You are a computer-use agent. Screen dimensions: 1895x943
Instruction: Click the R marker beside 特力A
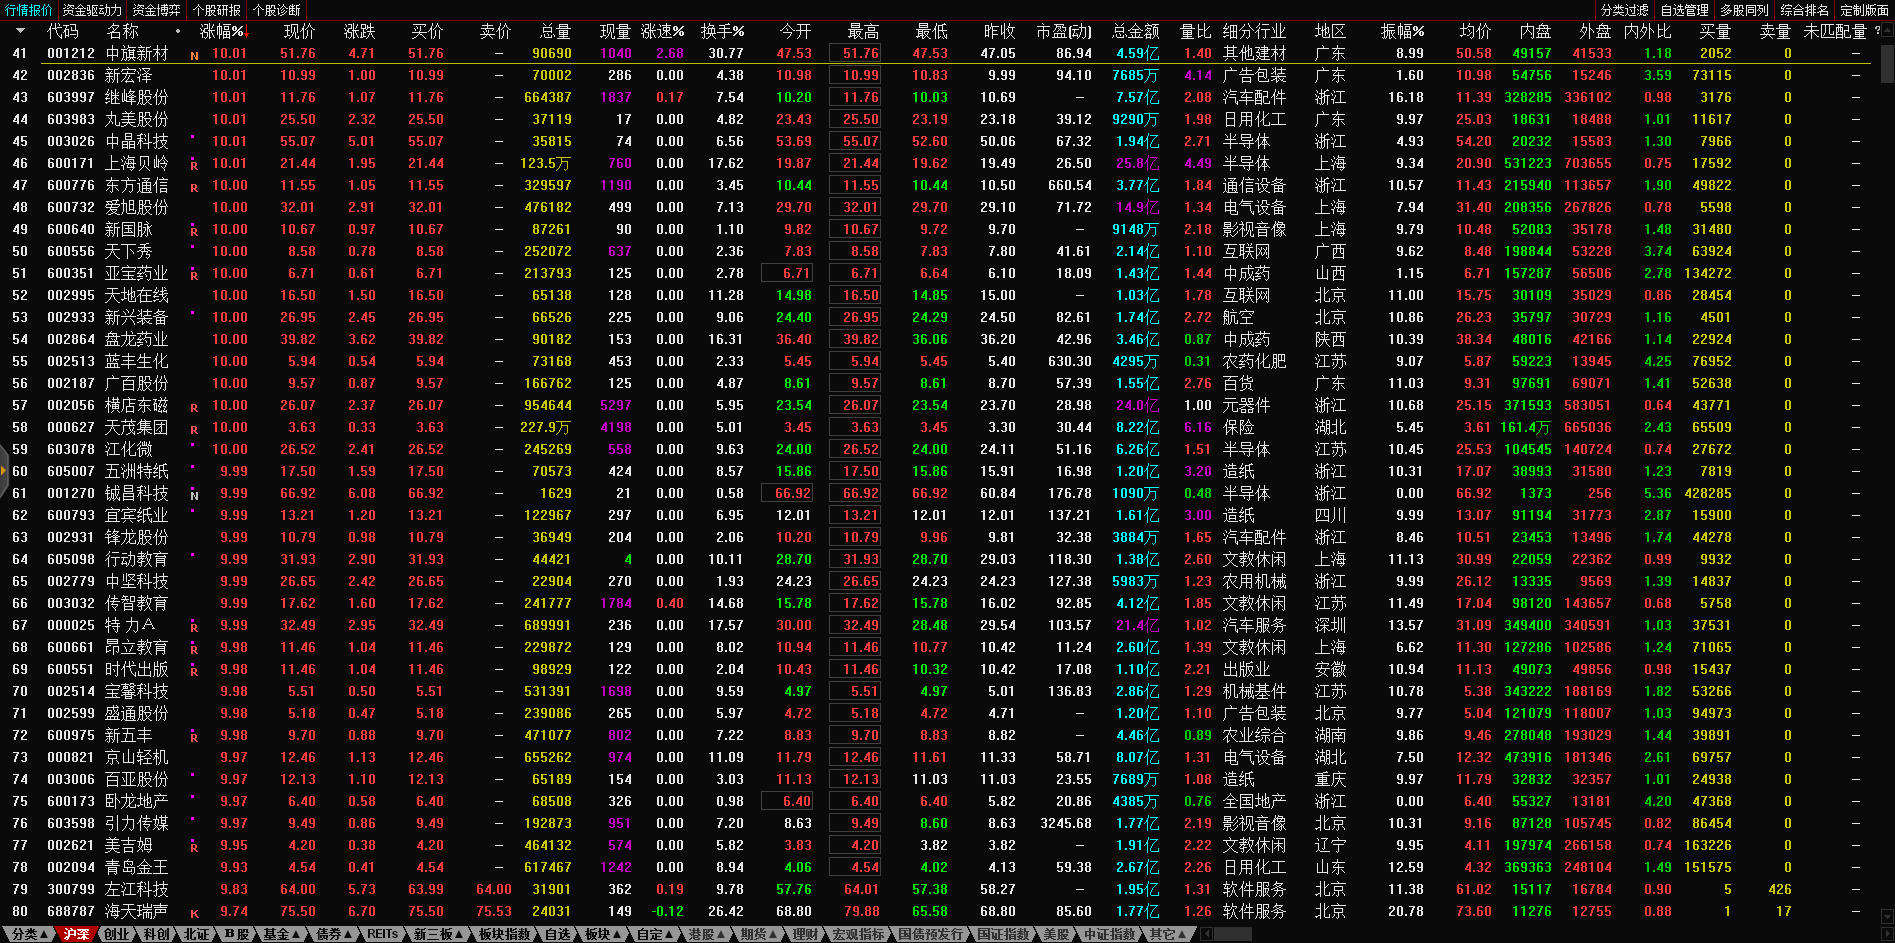click(x=194, y=627)
